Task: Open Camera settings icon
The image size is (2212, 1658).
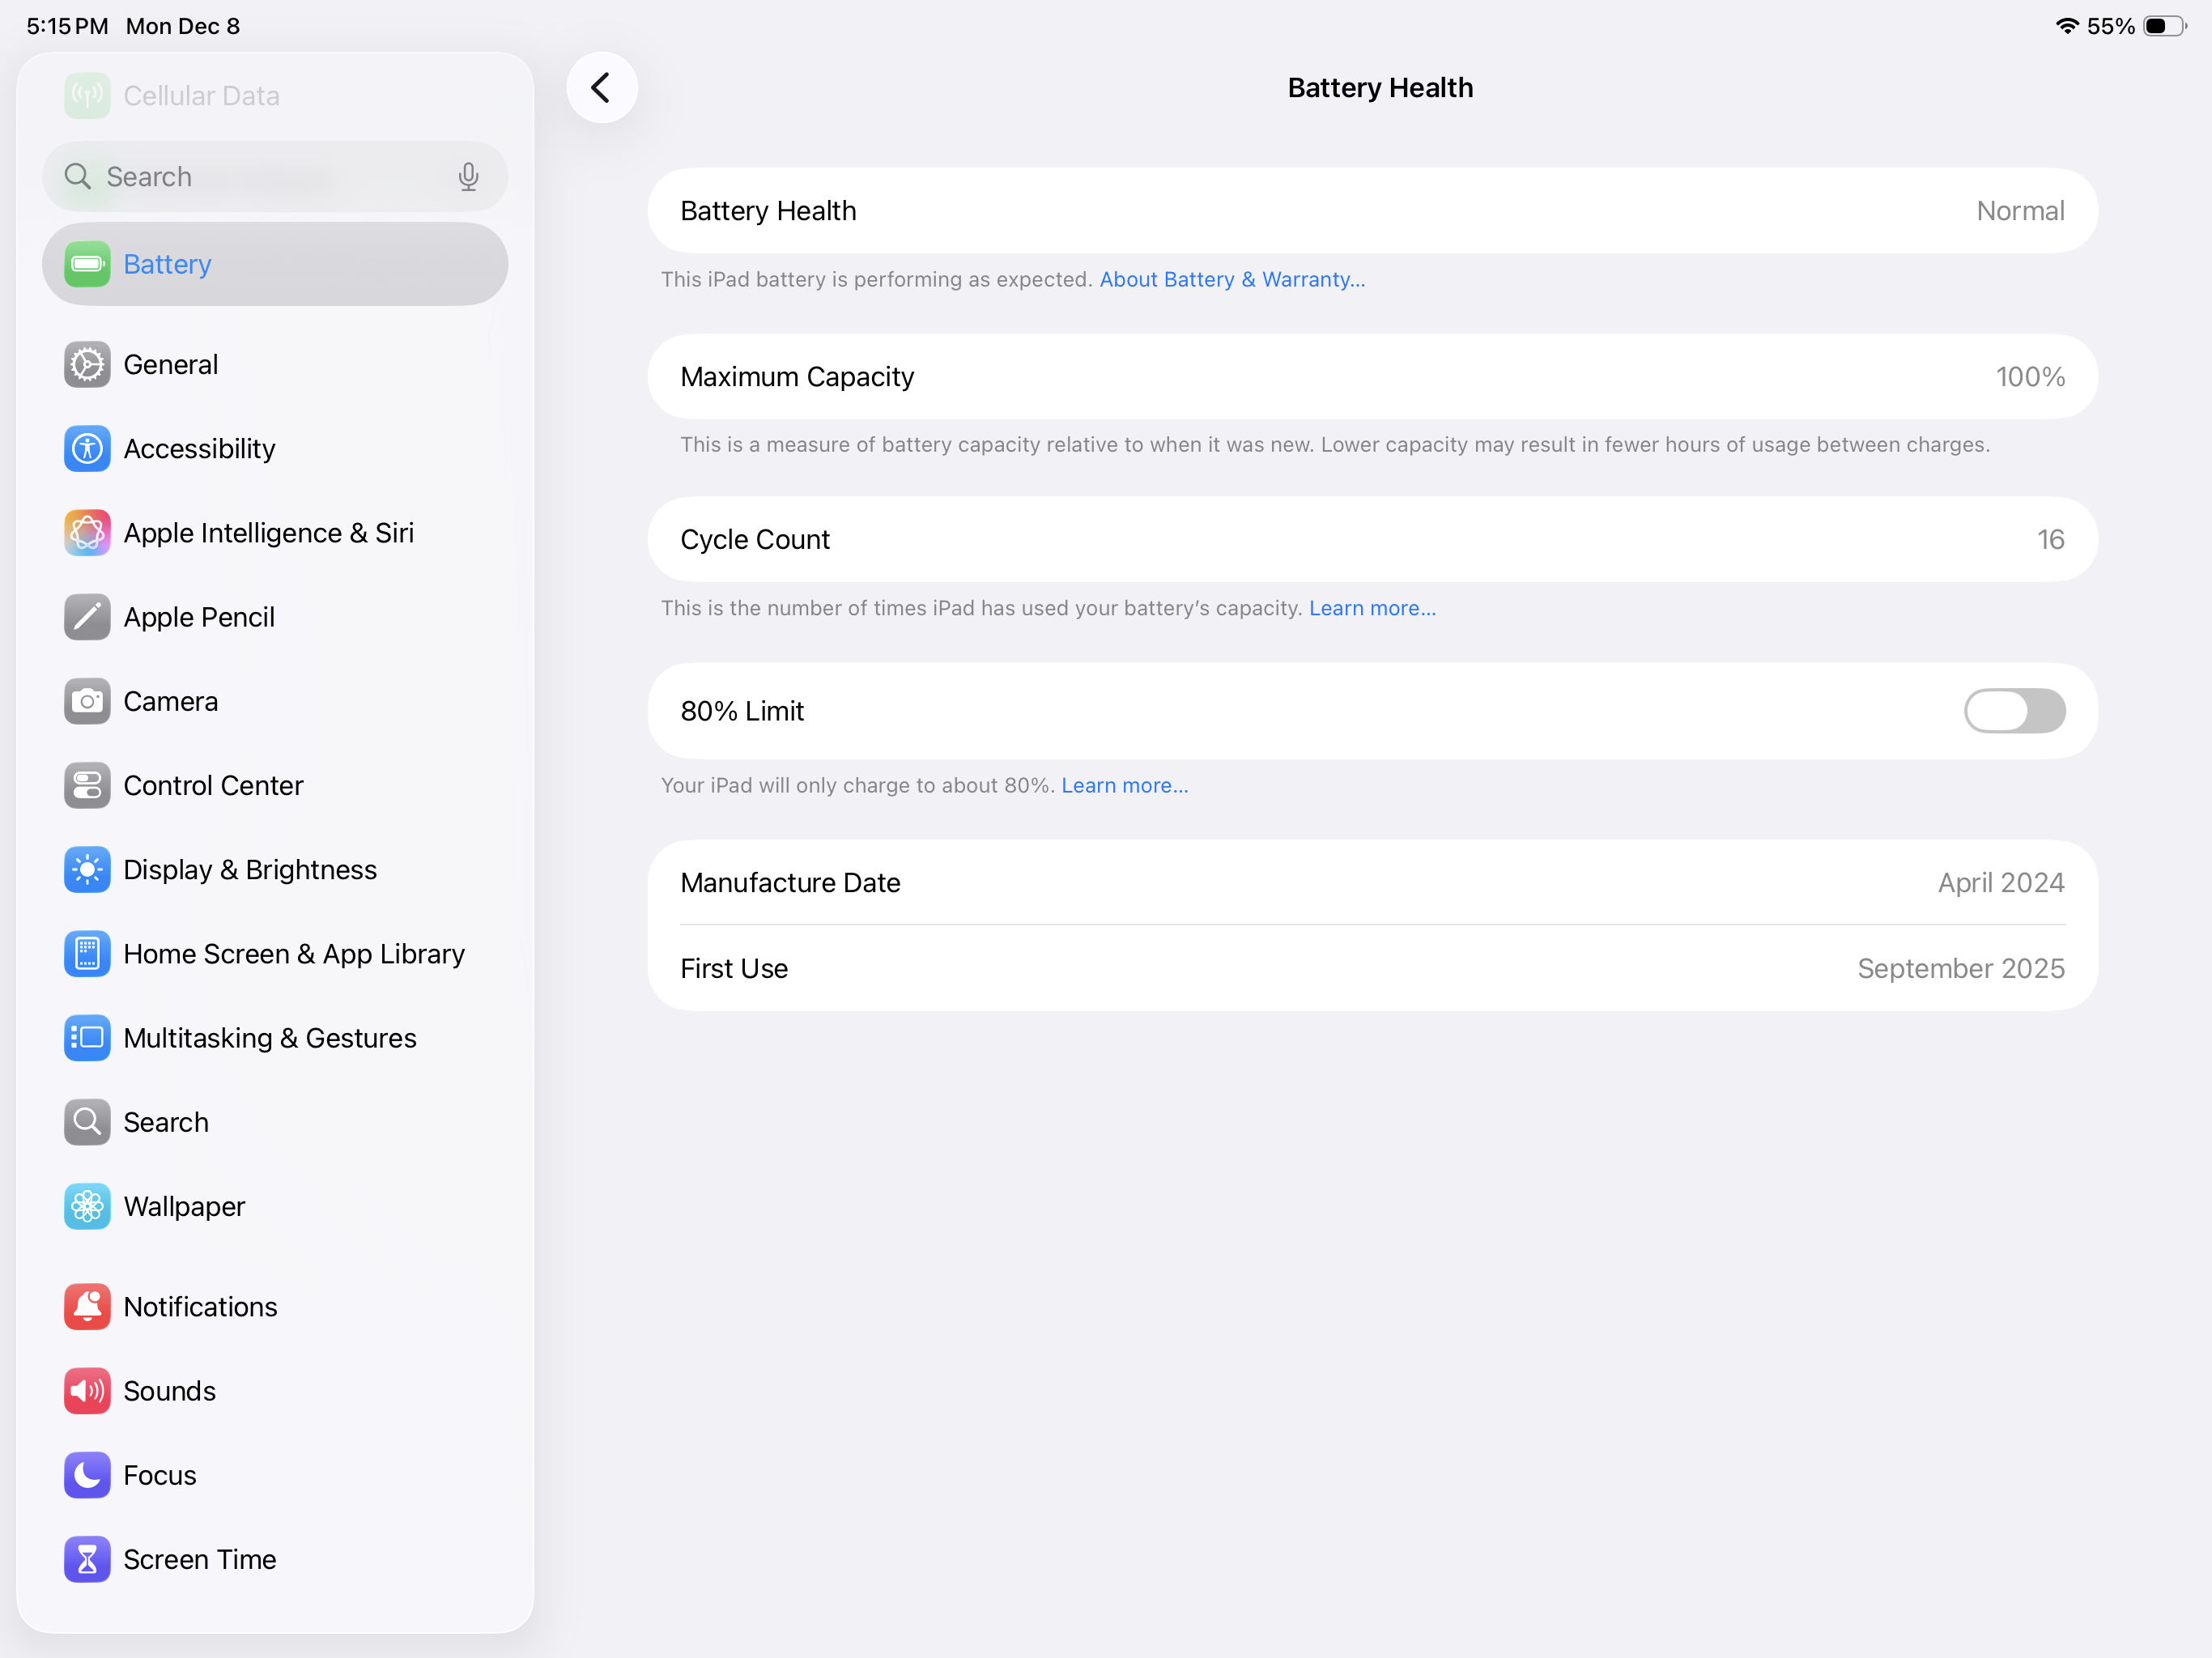Action: 87,701
